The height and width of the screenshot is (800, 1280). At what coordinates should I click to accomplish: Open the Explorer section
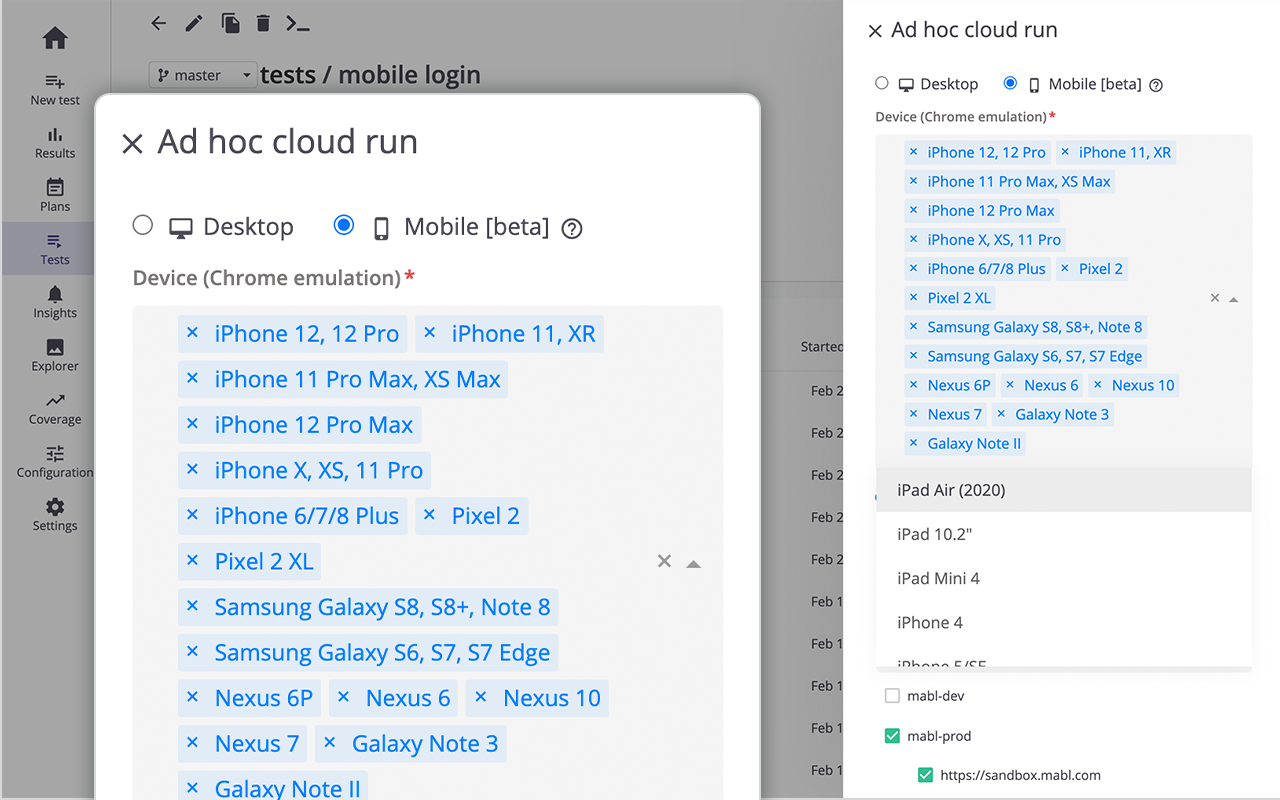click(55, 354)
